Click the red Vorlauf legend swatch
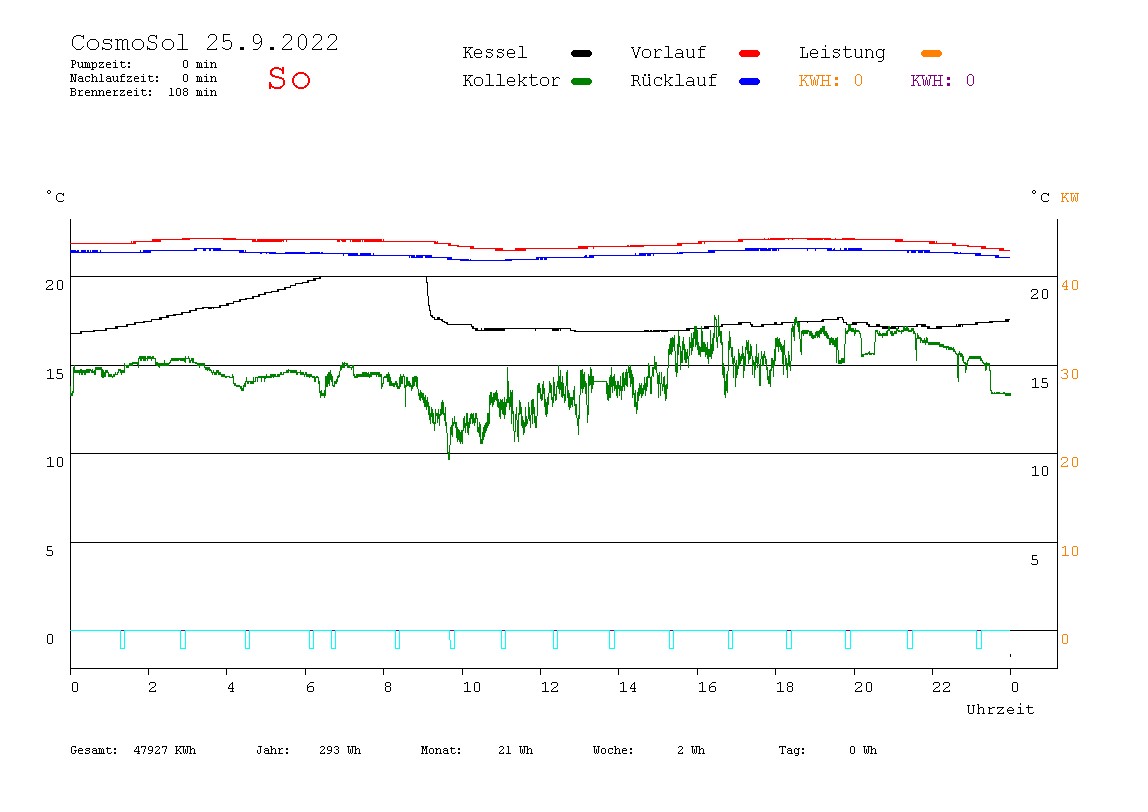 click(750, 53)
